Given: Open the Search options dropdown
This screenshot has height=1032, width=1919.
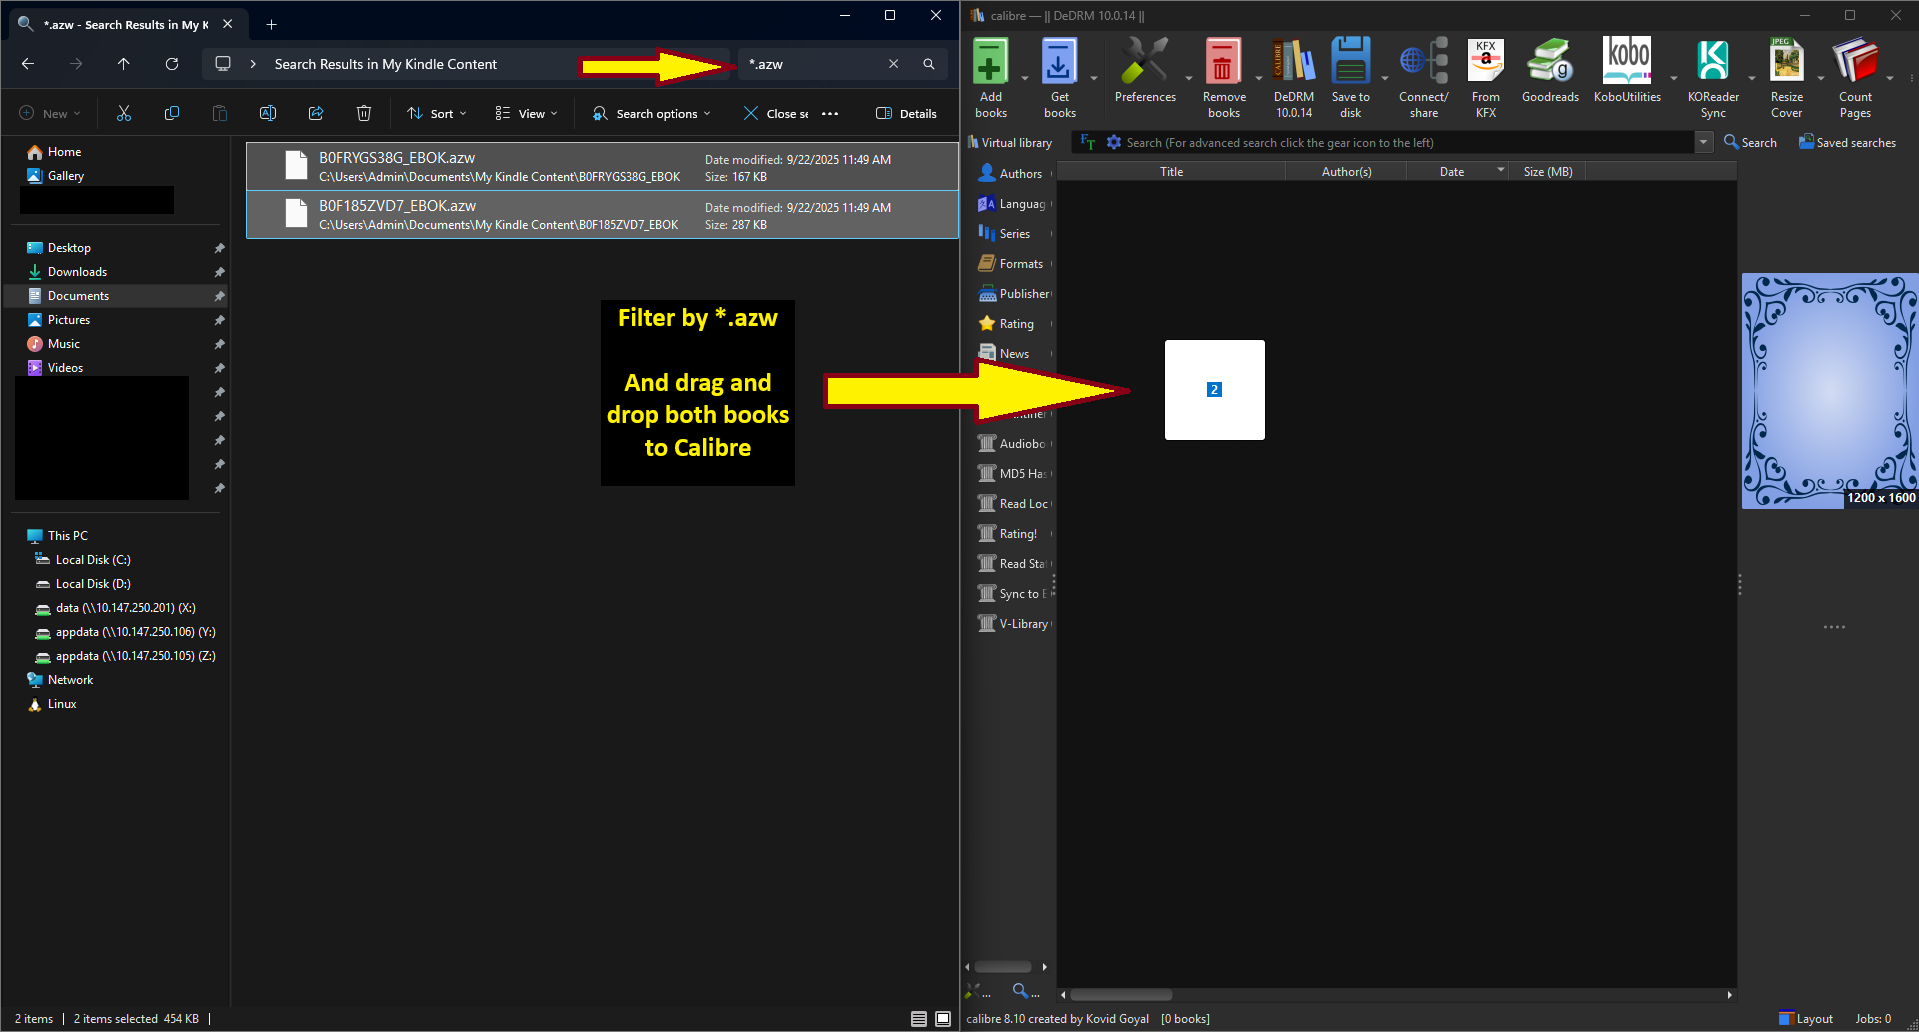Looking at the screenshot, I should 652,114.
